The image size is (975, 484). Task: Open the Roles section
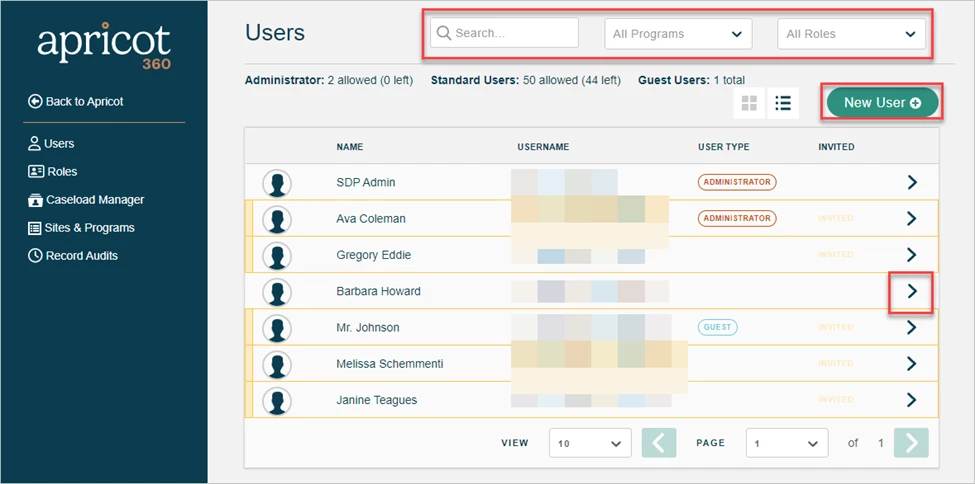click(53, 172)
